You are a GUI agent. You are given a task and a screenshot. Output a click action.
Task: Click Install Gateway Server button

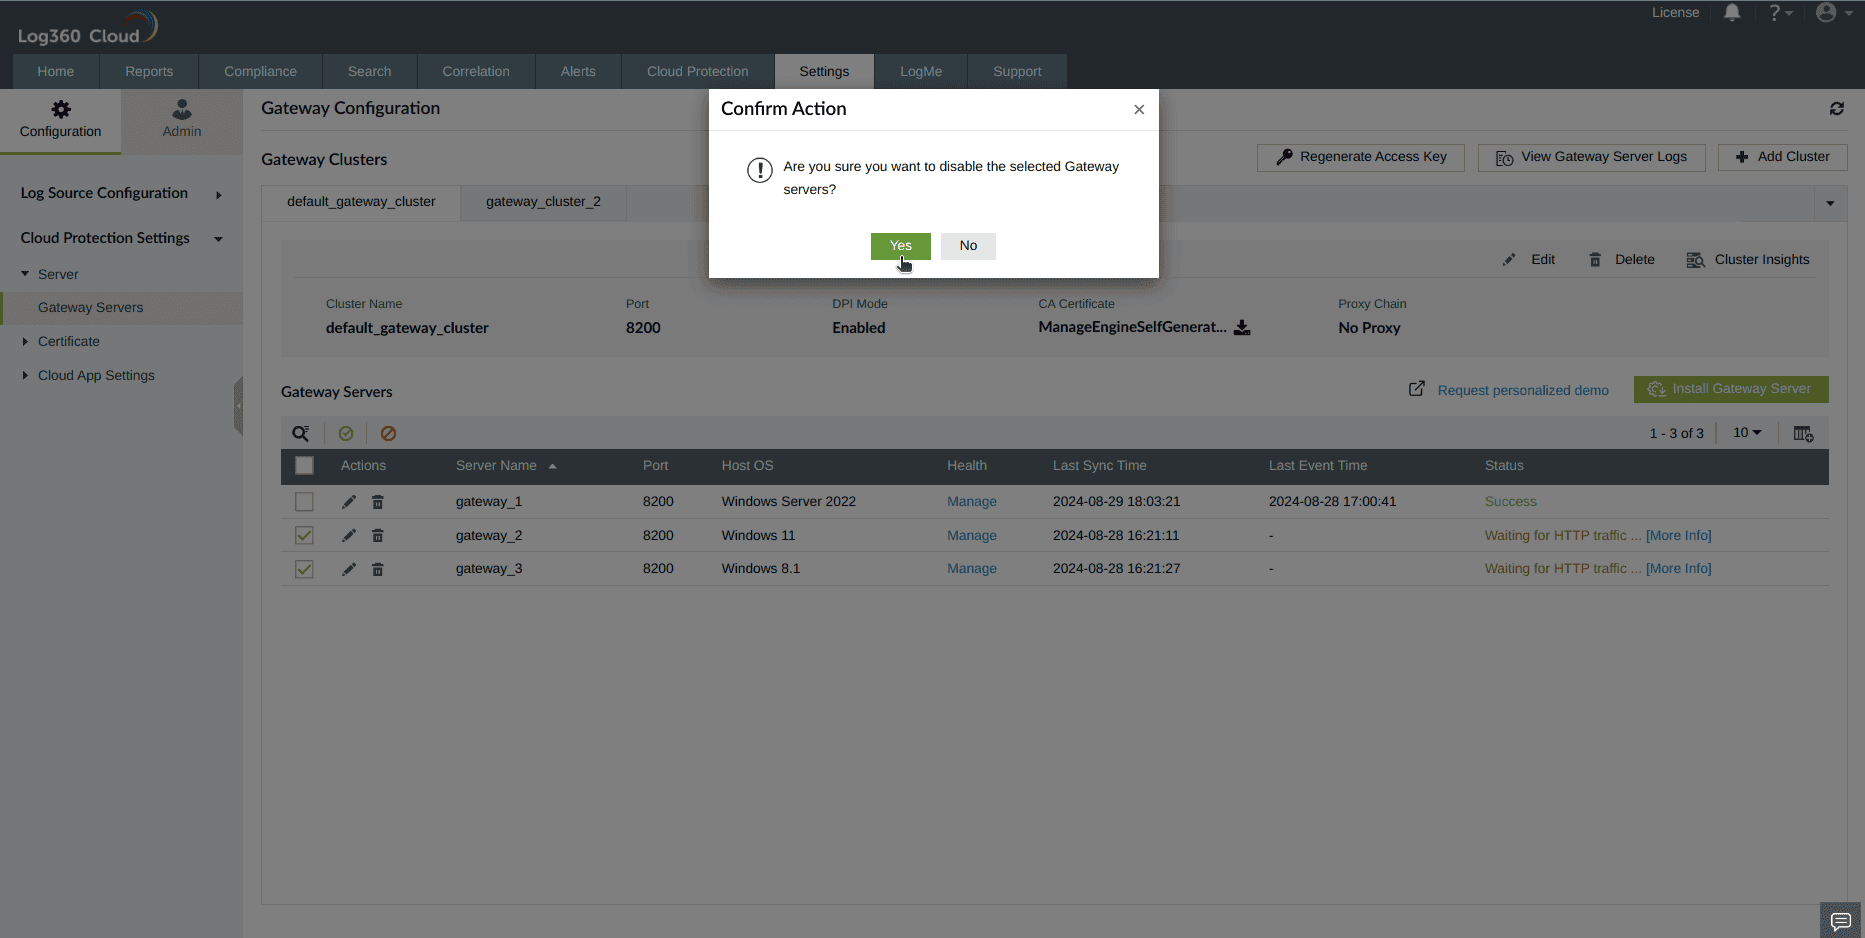tap(1731, 390)
